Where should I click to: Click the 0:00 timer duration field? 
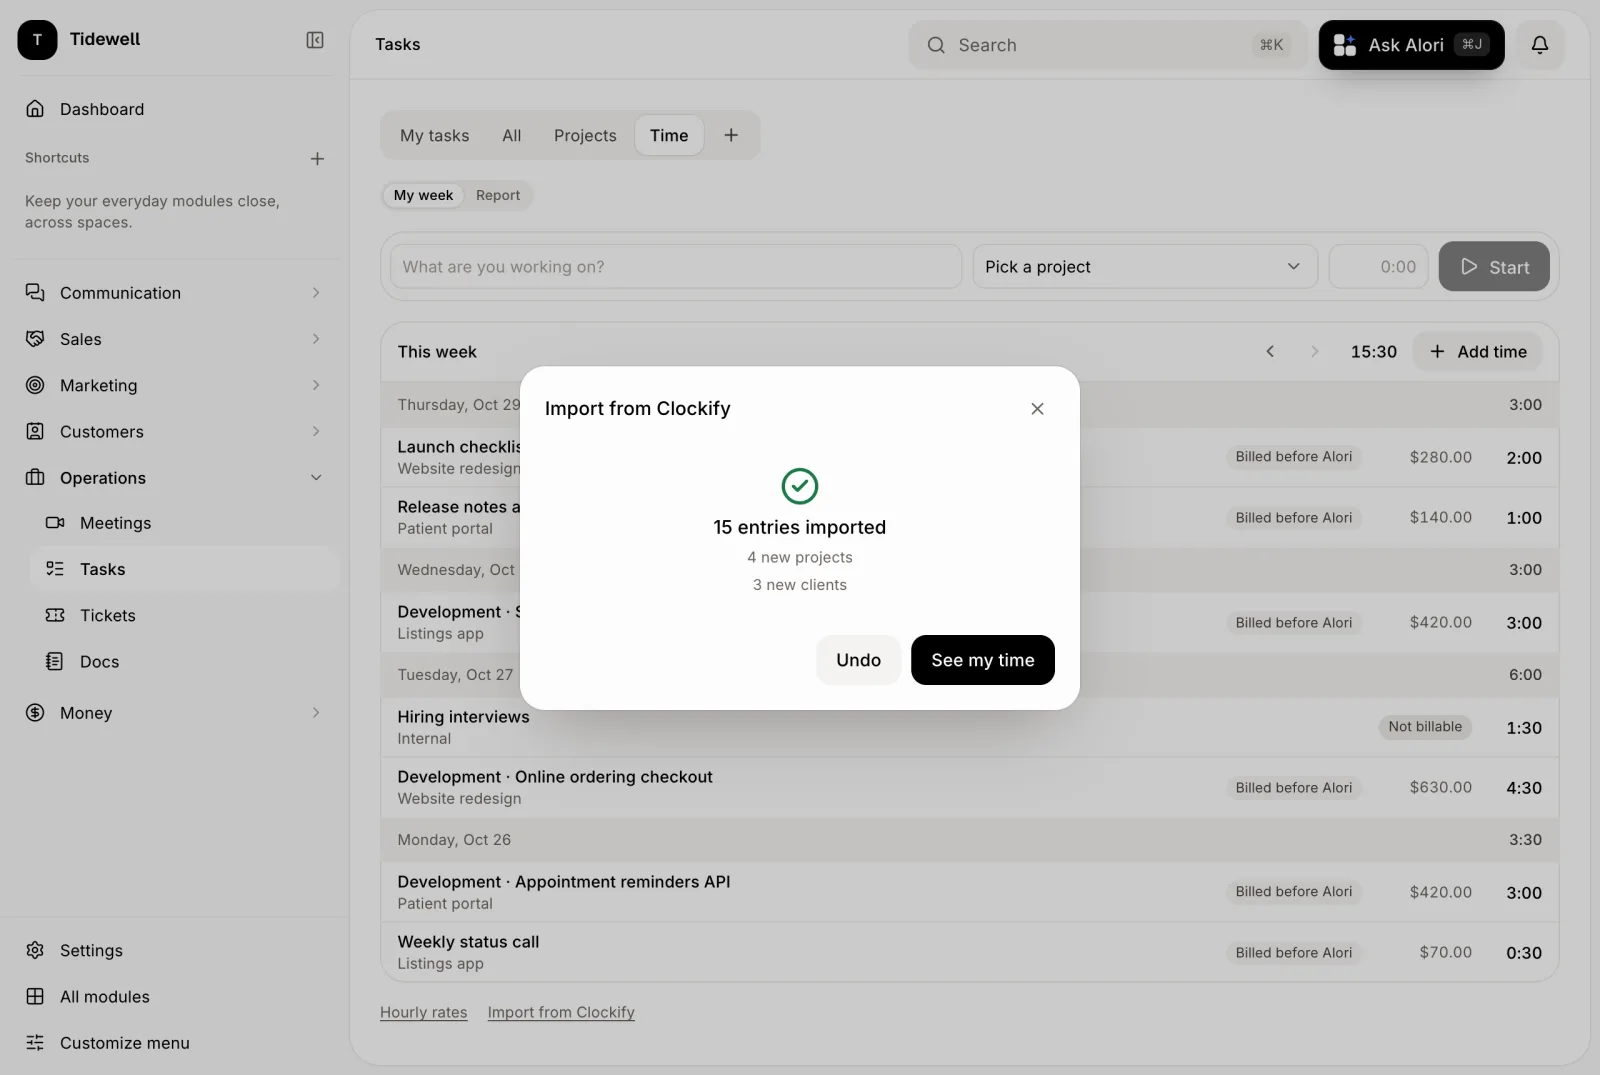(1378, 267)
